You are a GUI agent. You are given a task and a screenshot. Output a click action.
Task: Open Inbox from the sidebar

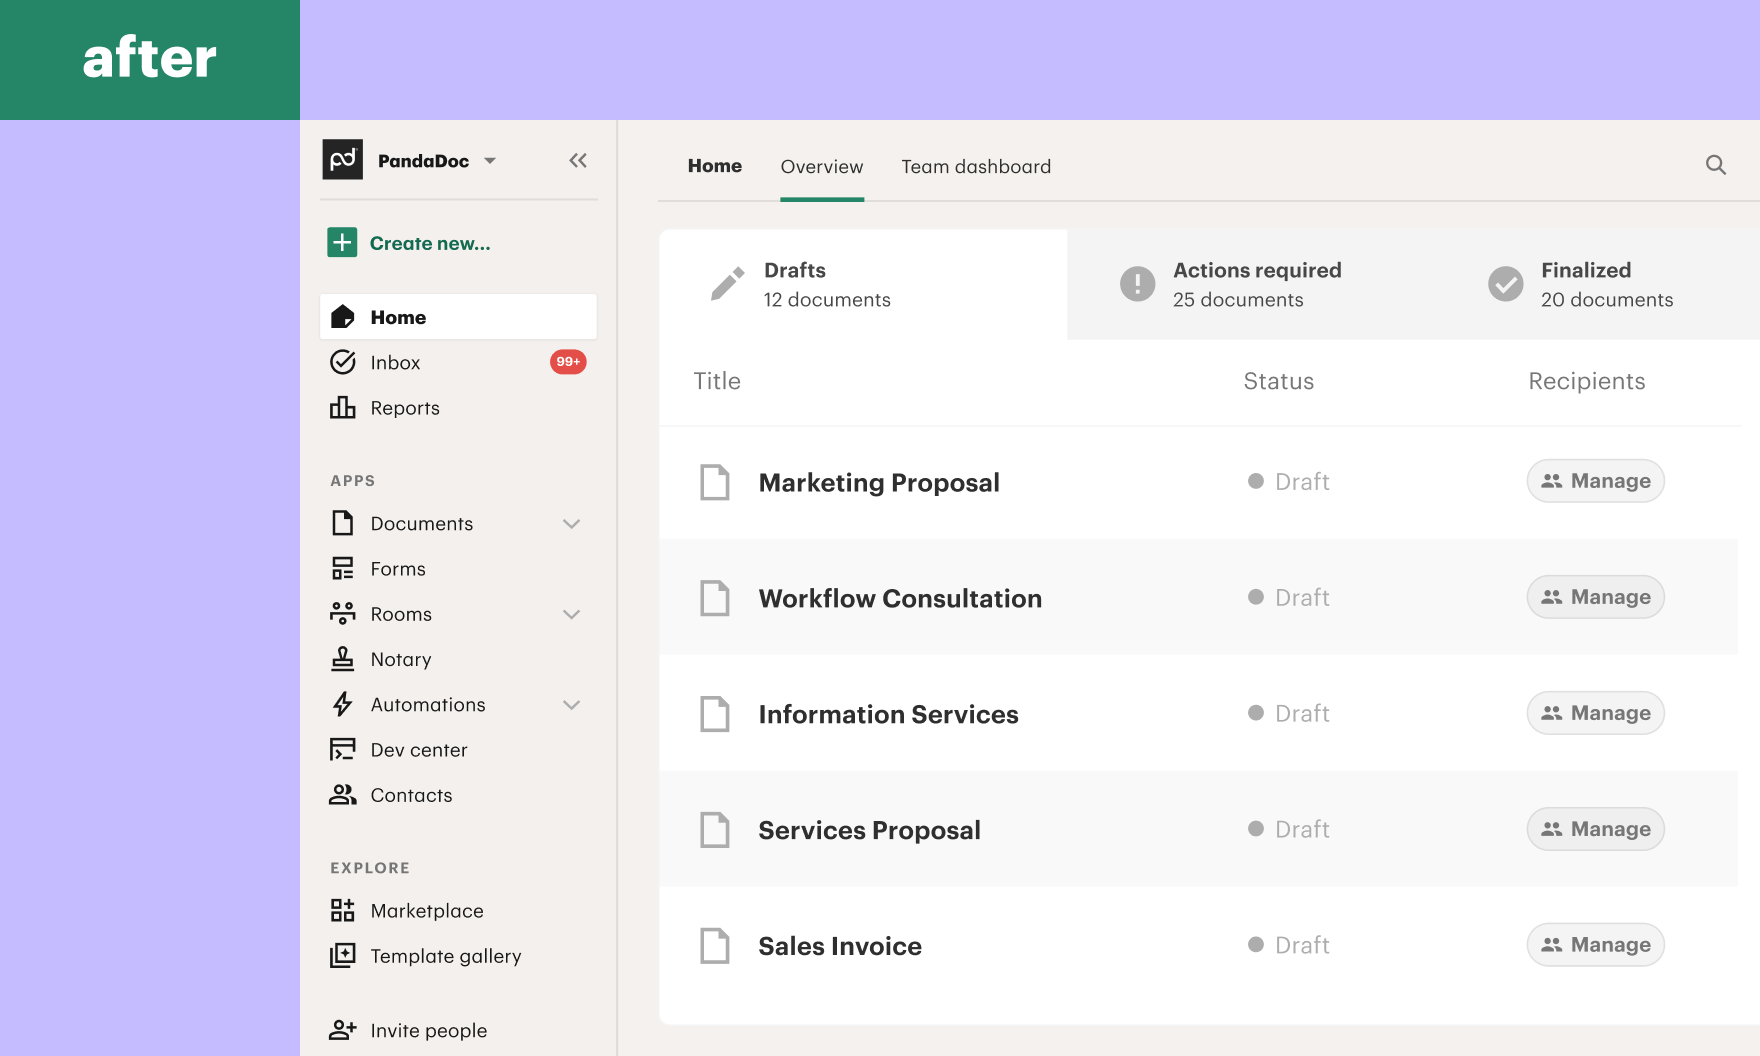point(395,363)
